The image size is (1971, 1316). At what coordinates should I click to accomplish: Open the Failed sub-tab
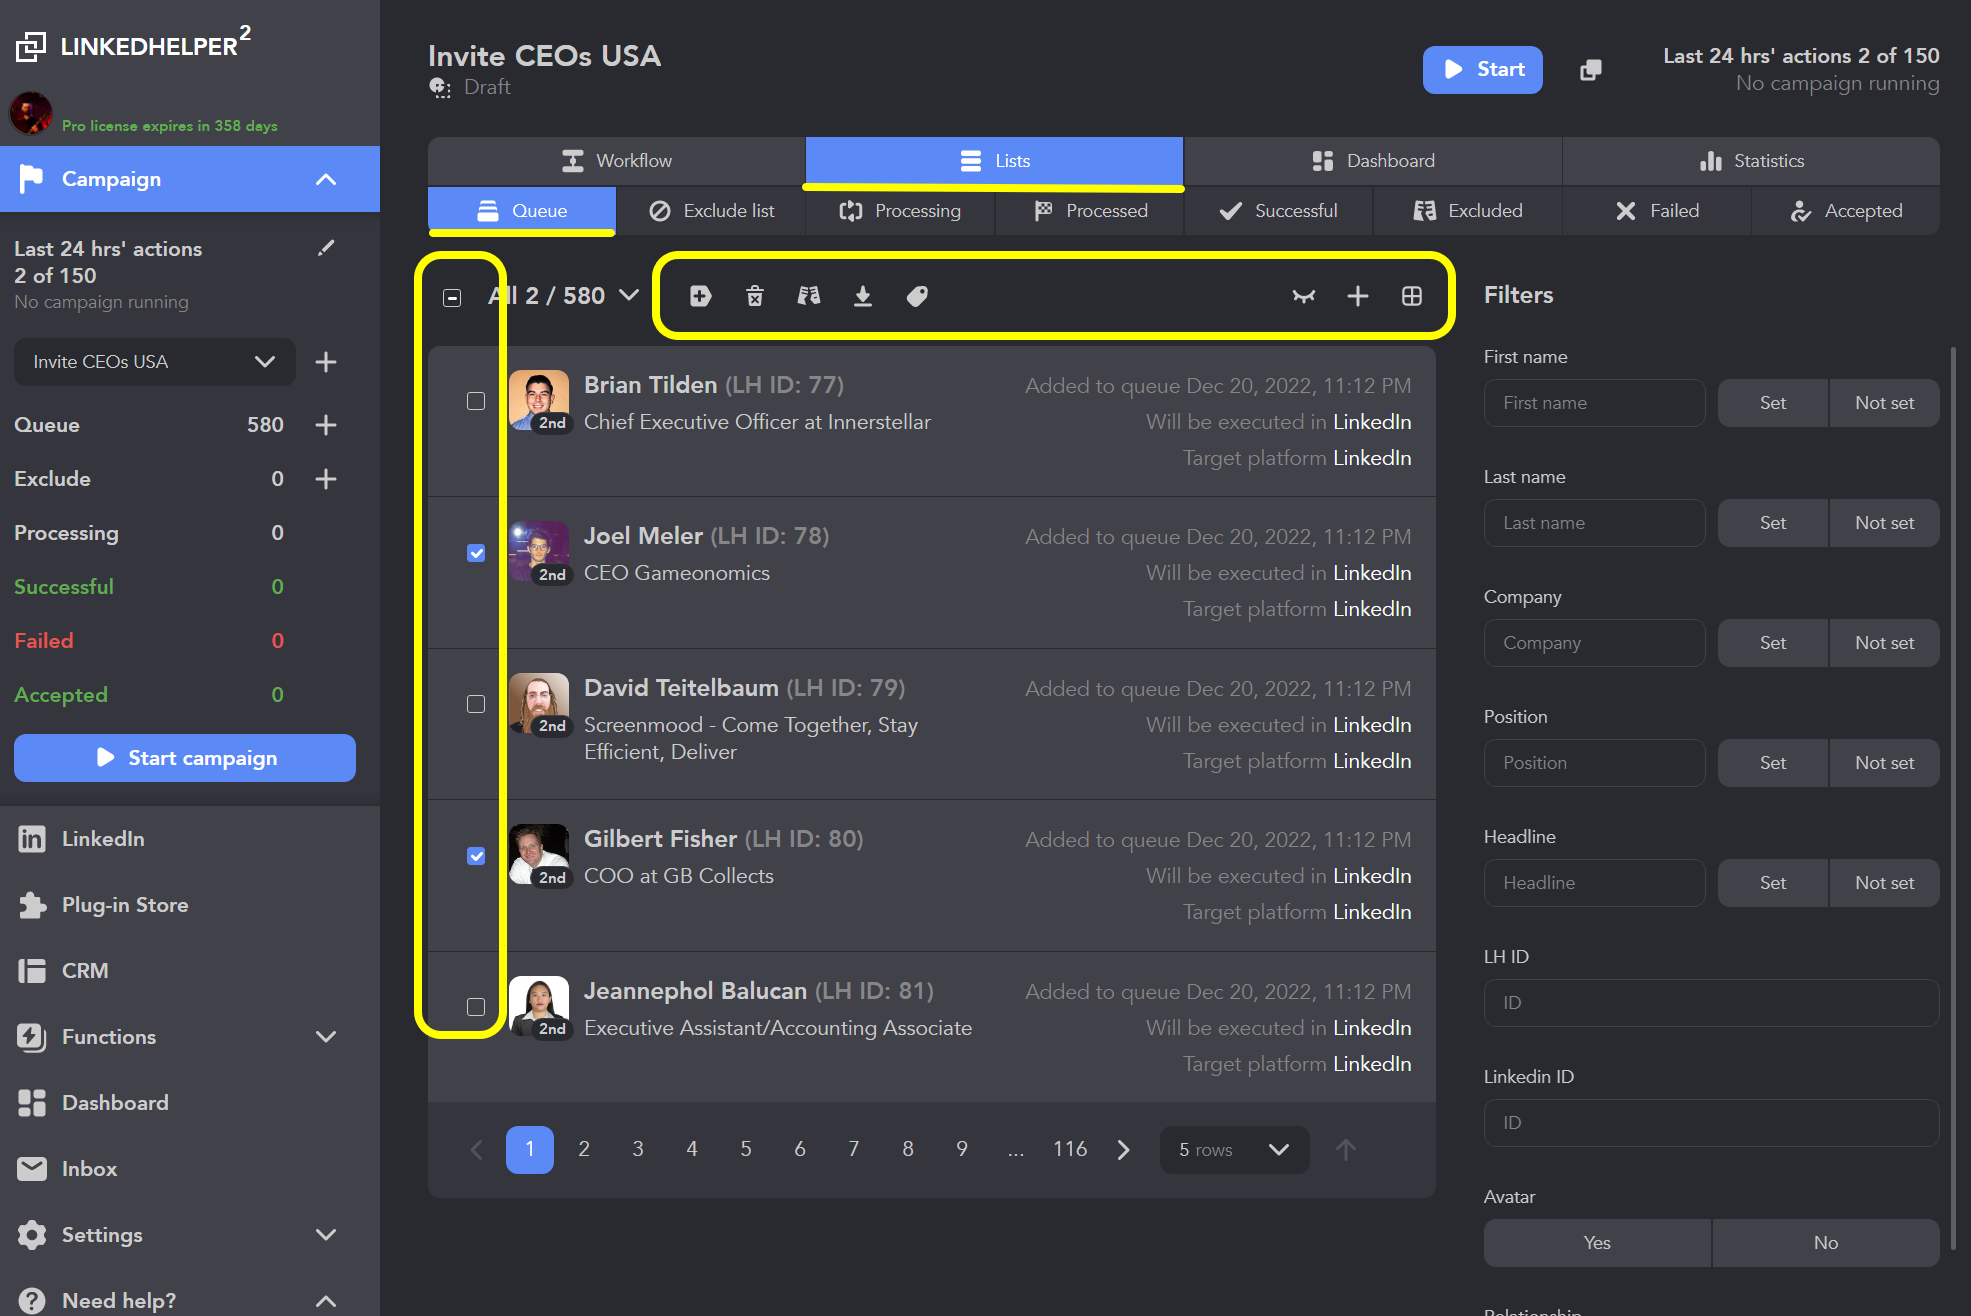[x=1657, y=211]
